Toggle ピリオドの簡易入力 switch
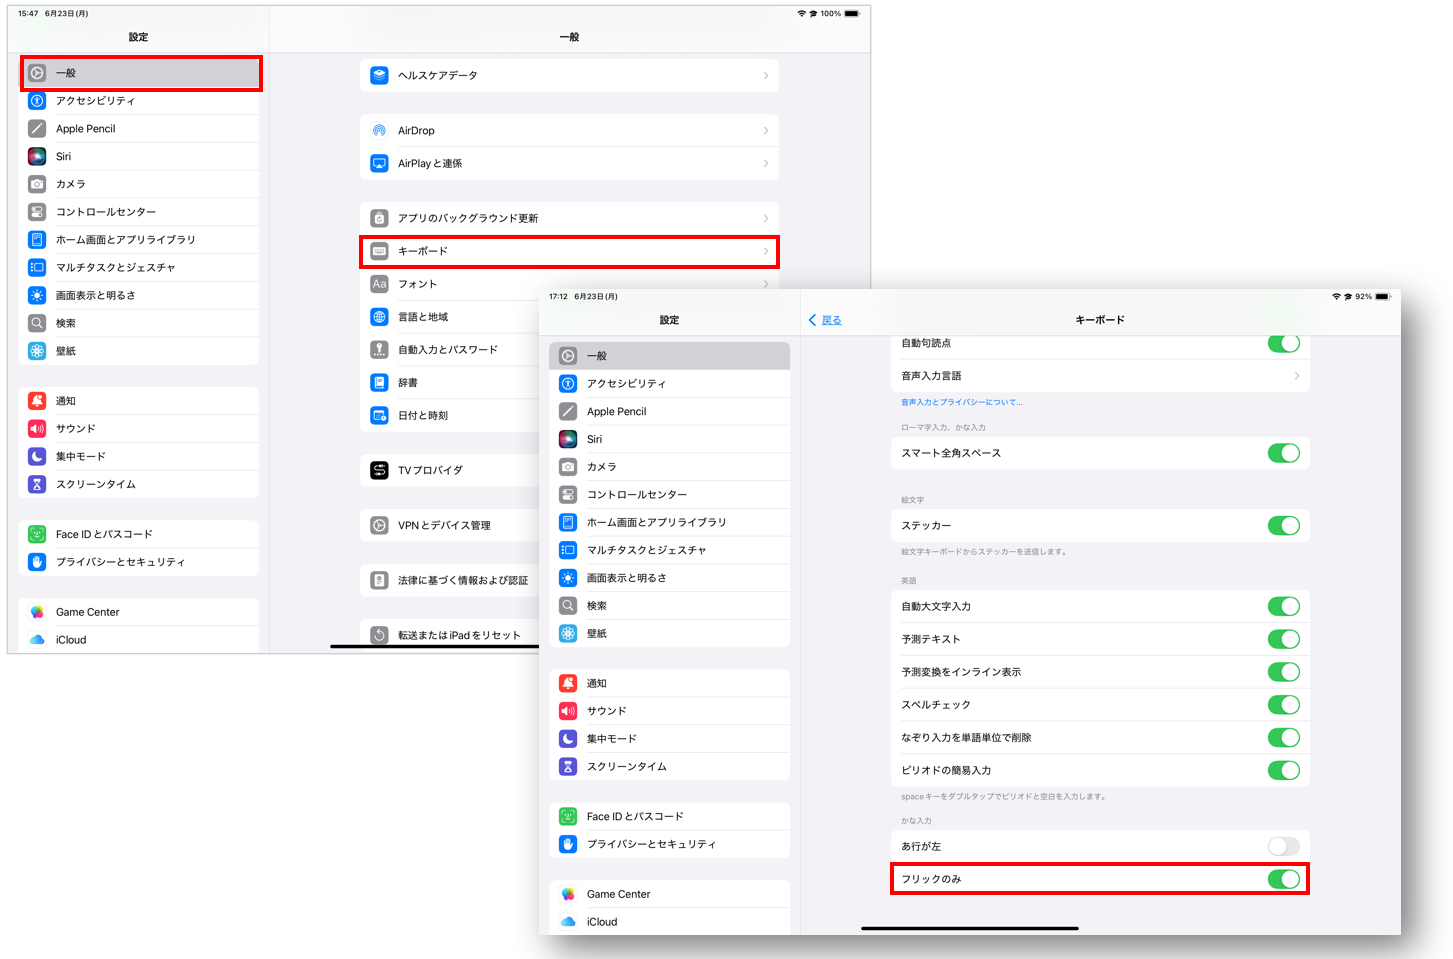The width and height of the screenshot is (1453, 959). (x=1284, y=770)
